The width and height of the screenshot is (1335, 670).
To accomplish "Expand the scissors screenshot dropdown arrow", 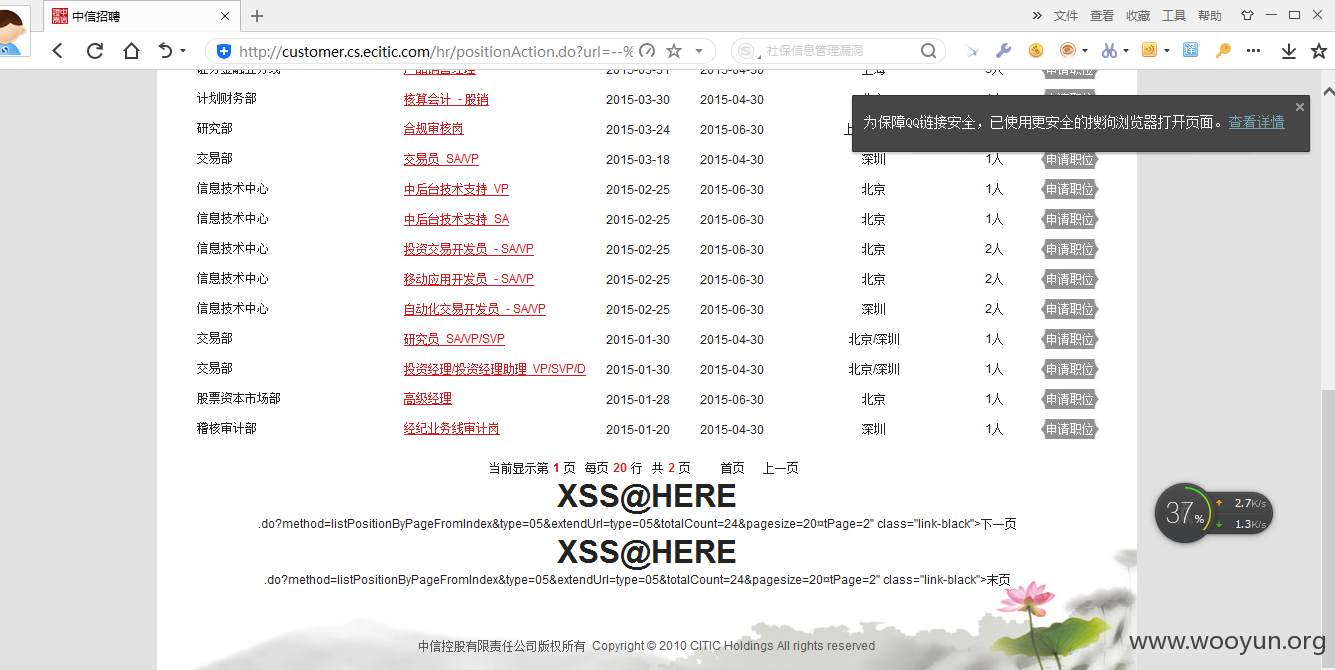I will coord(1126,51).
